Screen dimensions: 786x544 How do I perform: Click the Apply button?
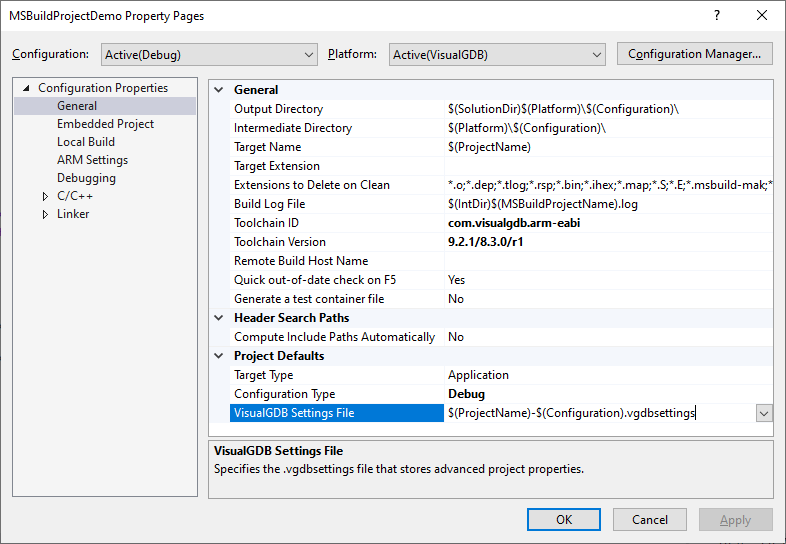(735, 520)
